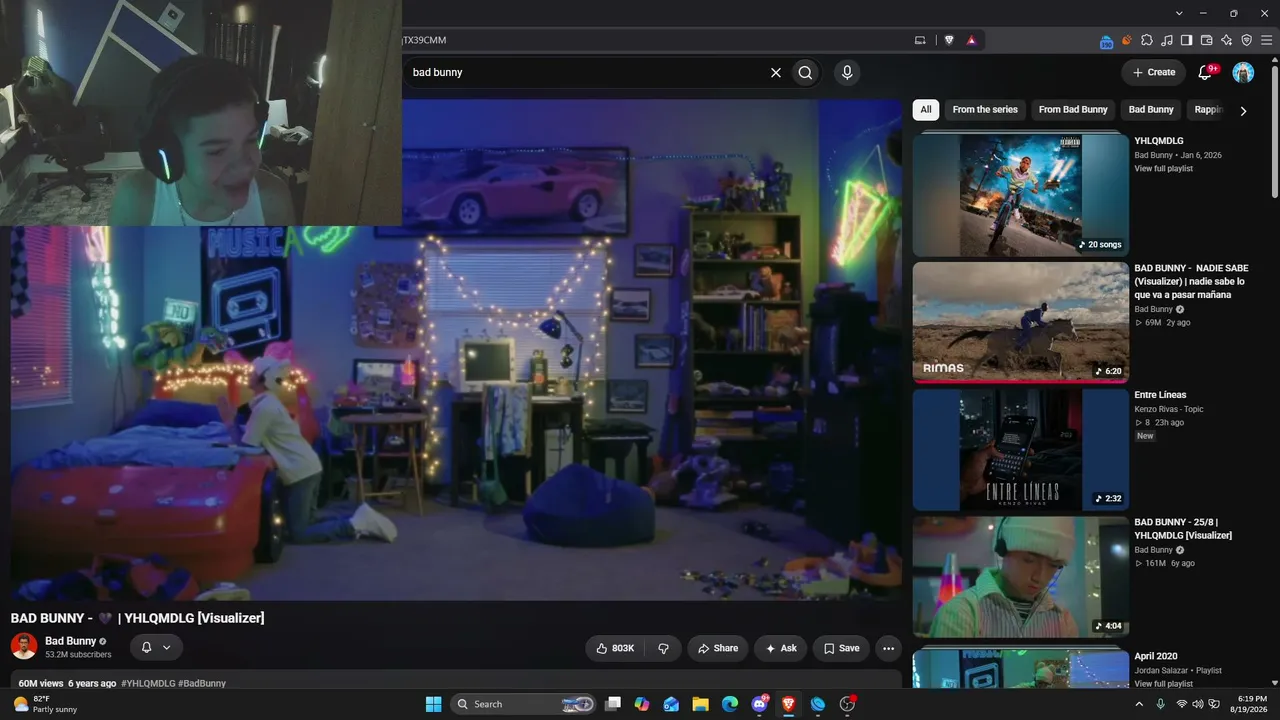Click the Share button
1280x720 pixels.
717,648
